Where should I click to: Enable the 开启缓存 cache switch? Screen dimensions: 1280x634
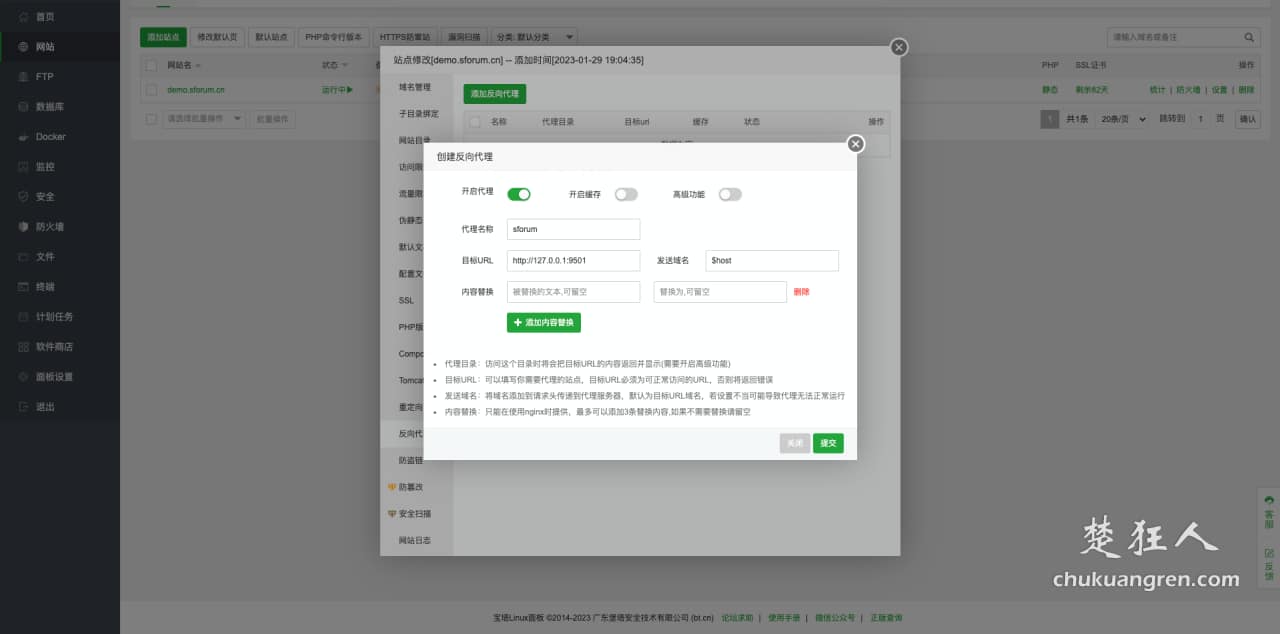coord(626,194)
